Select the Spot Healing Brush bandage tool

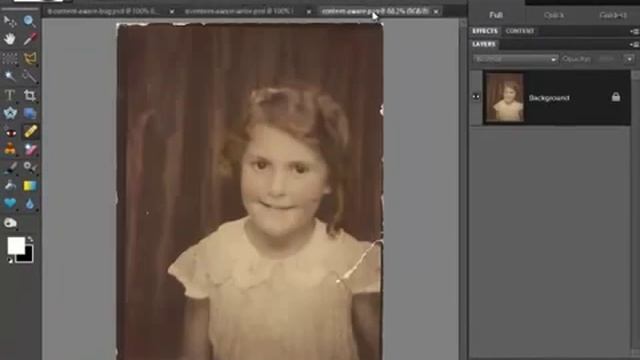pyautogui.click(x=30, y=131)
